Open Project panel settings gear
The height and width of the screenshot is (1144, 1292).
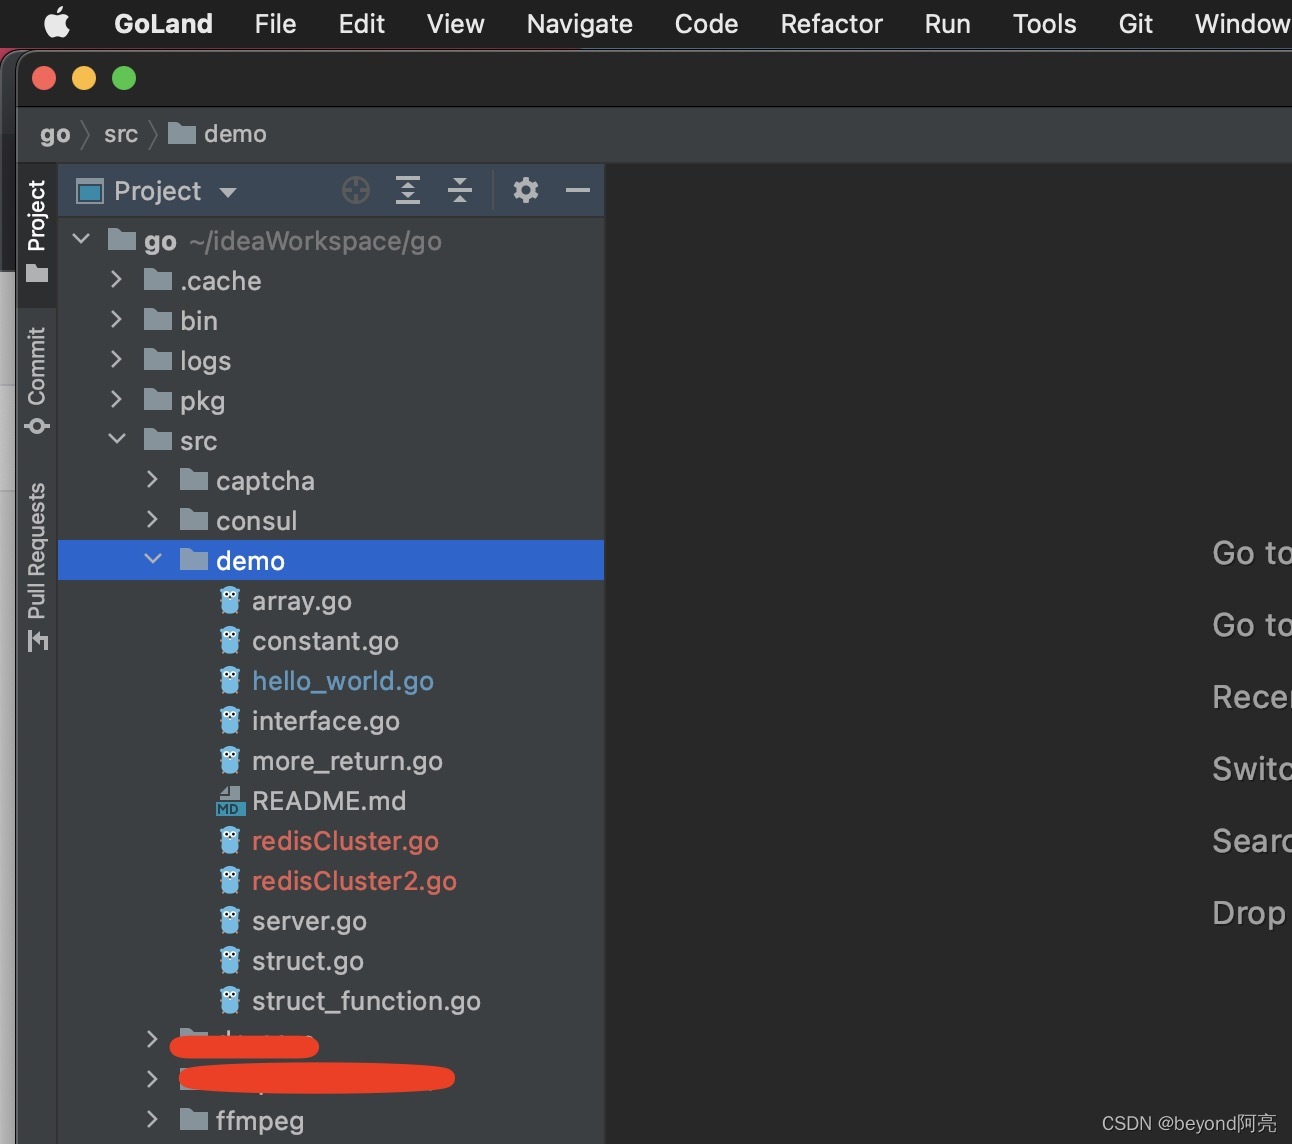coord(526,190)
